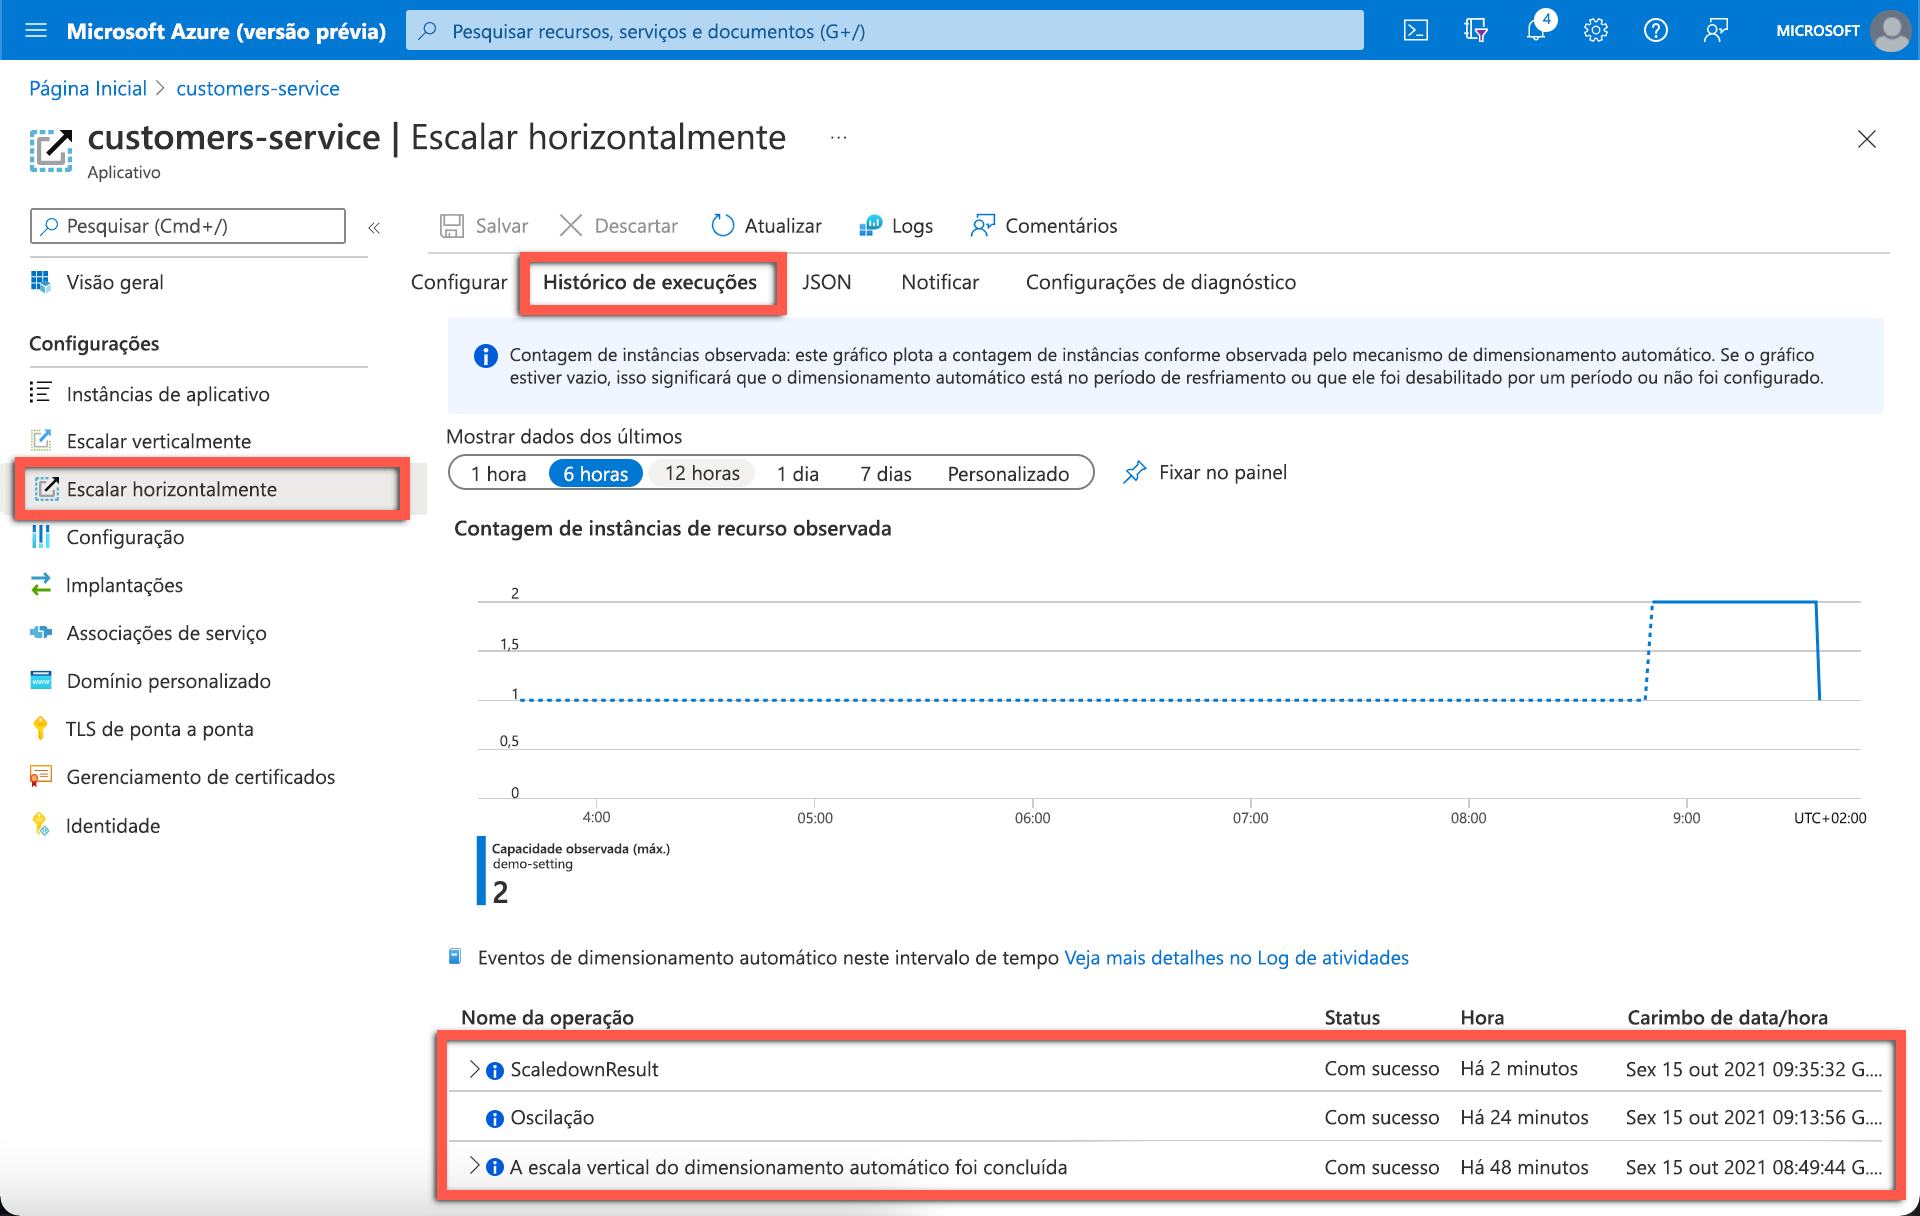The height and width of the screenshot is (1216, 1920).
Task: Open the directories and subscriptions filter icon
Action: point(1475,31)
